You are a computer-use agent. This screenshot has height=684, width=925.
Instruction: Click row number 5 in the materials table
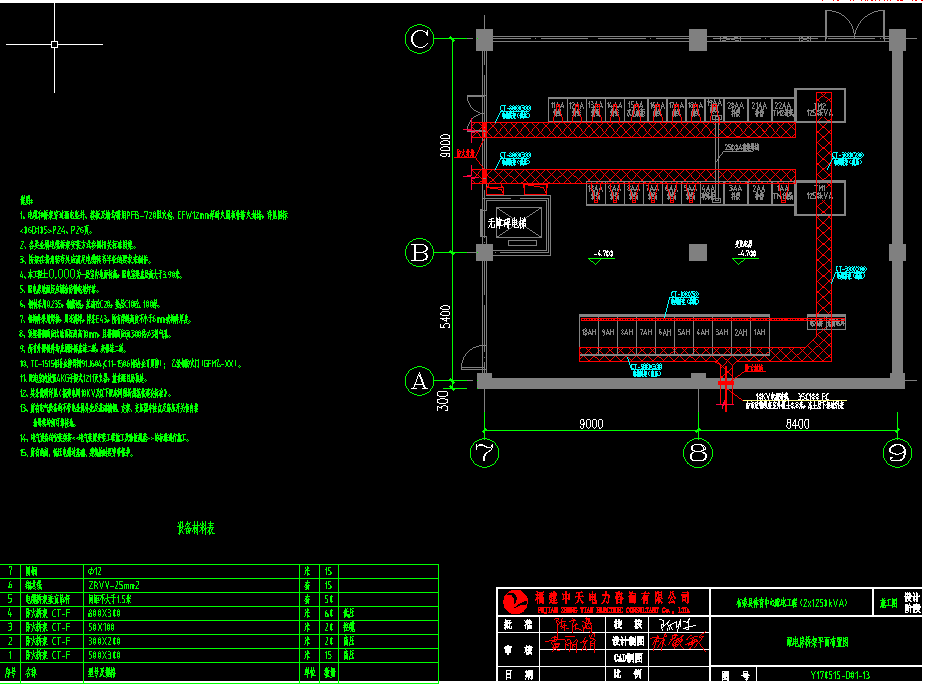coord(10,599)
